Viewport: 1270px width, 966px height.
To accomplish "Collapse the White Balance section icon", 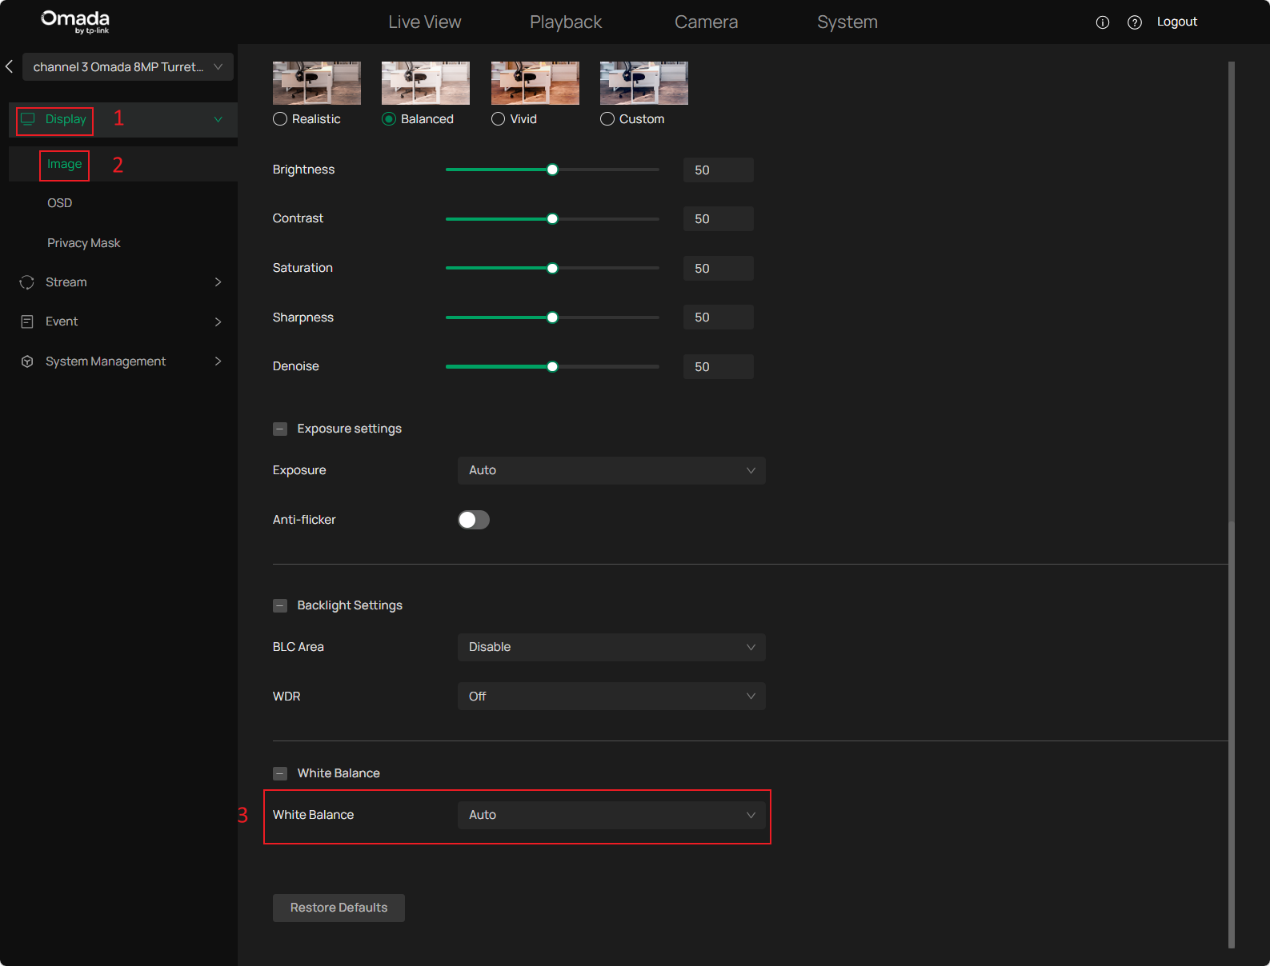I will coord(280,773).
